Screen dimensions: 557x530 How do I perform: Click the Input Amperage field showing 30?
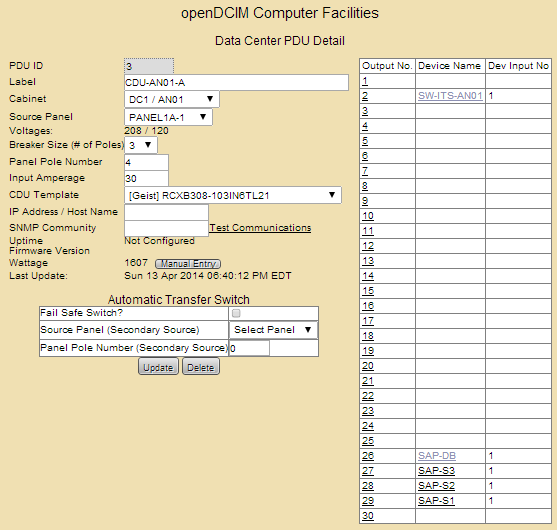[146, 178]
